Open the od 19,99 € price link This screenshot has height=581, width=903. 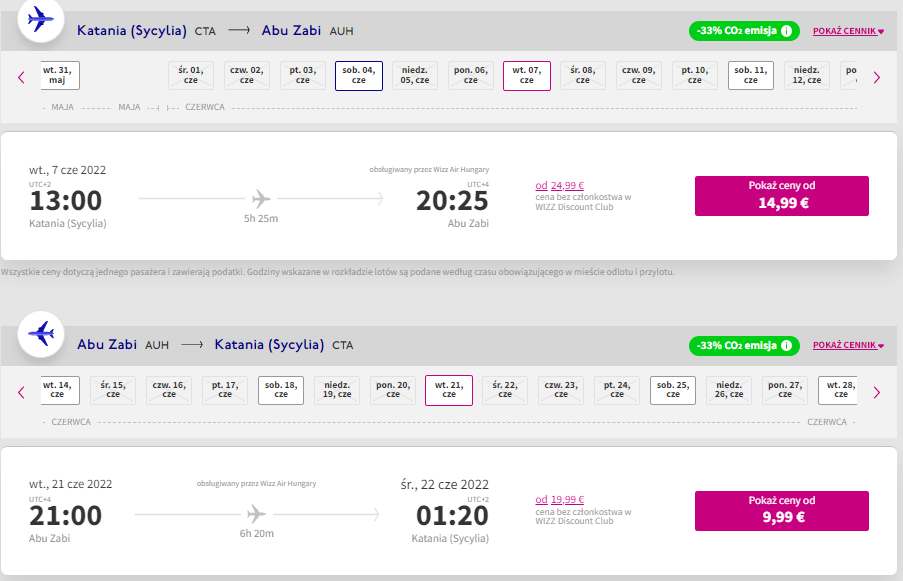(560, 500)
